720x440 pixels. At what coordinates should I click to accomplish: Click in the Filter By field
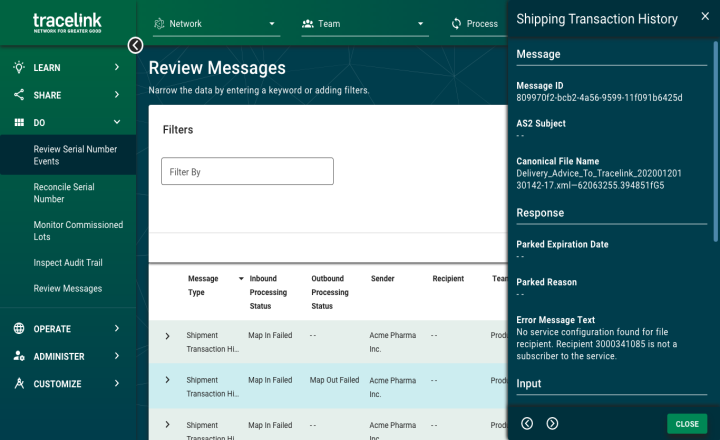tap(247, 171)
